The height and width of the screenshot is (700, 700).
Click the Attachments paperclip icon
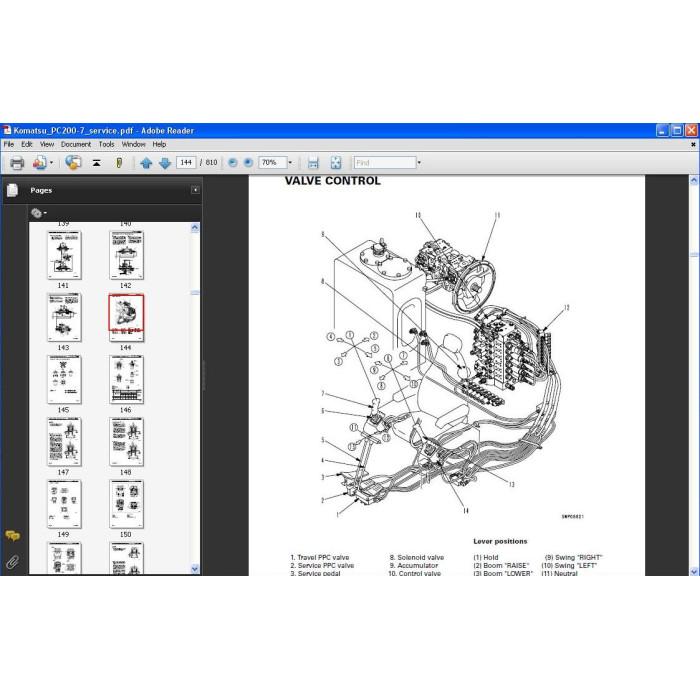(12, 562)
